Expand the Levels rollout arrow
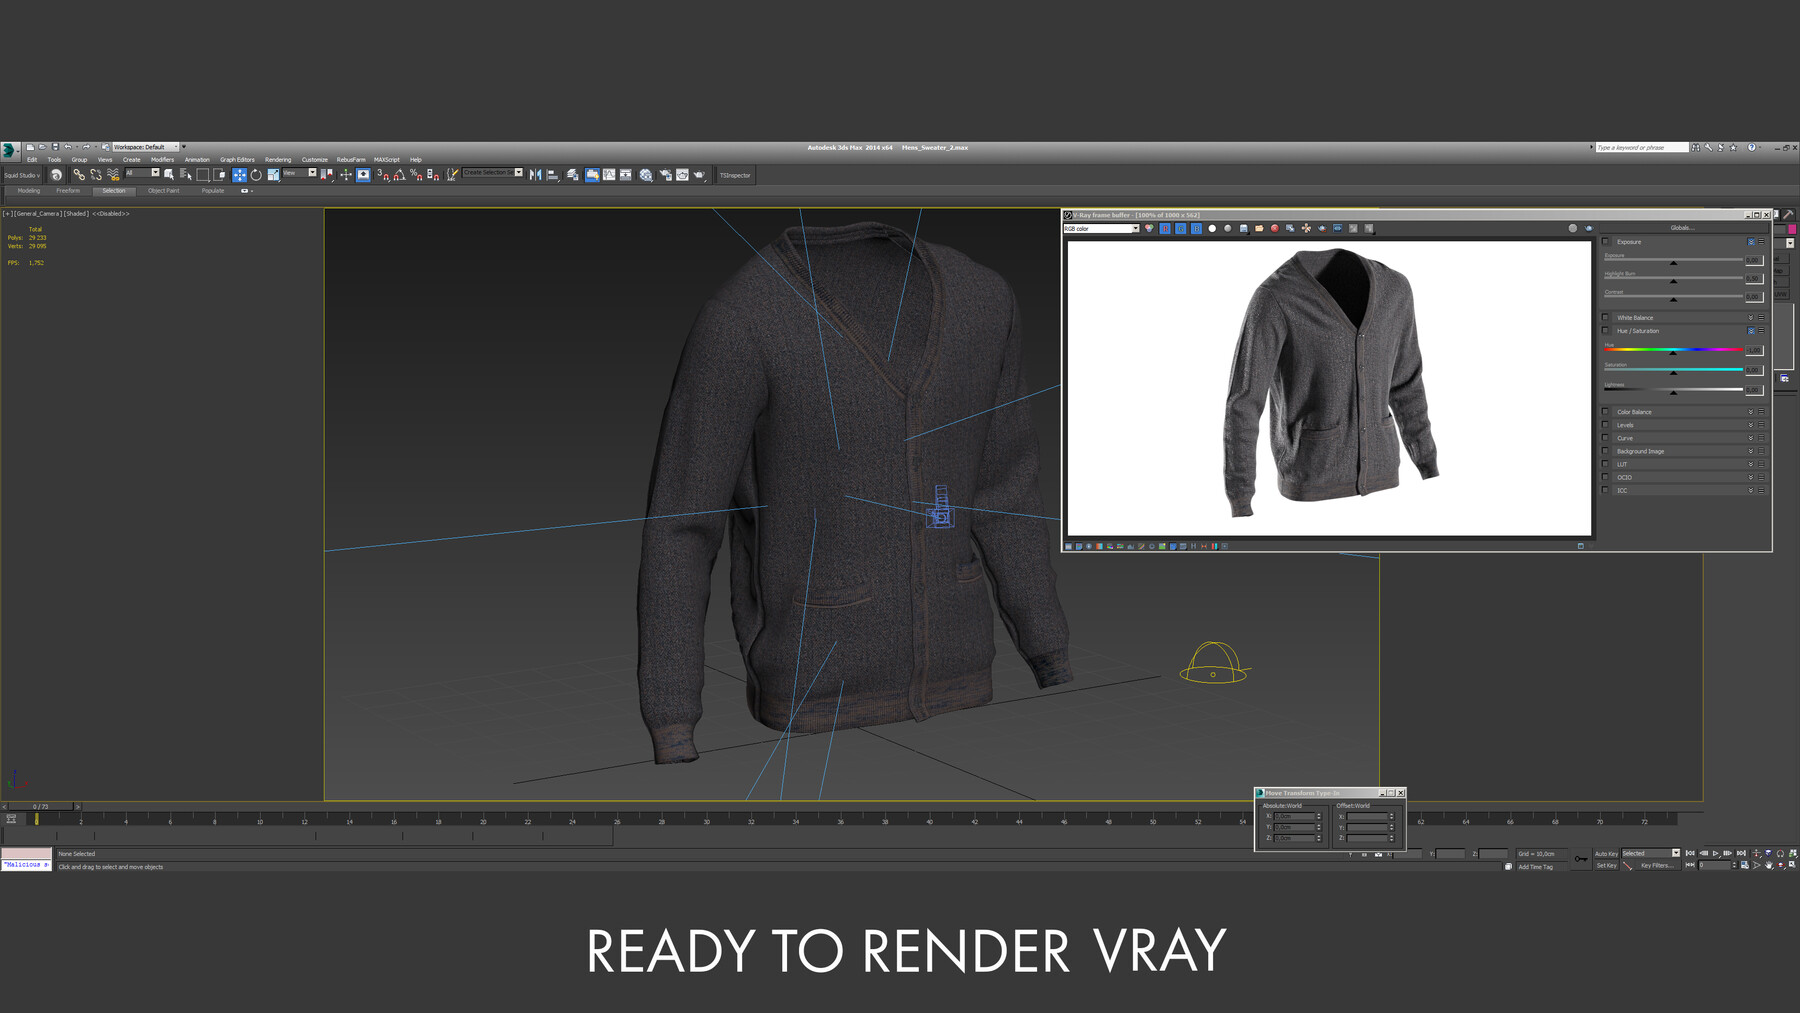Viewport: 1800px width, 1013px height. [x=1751, y=425]
